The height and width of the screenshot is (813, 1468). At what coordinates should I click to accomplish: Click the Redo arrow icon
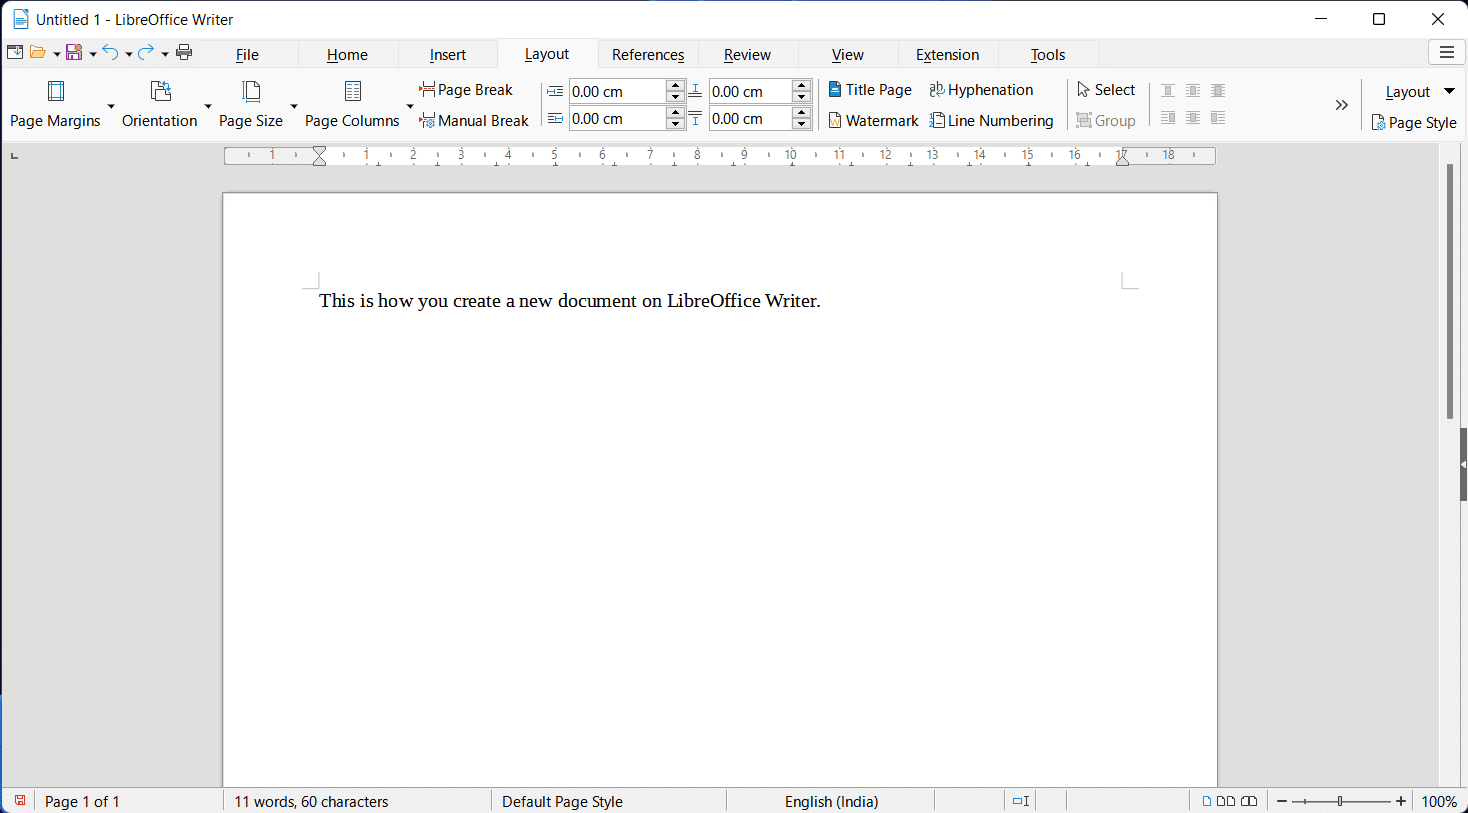(x=146, y=53)
